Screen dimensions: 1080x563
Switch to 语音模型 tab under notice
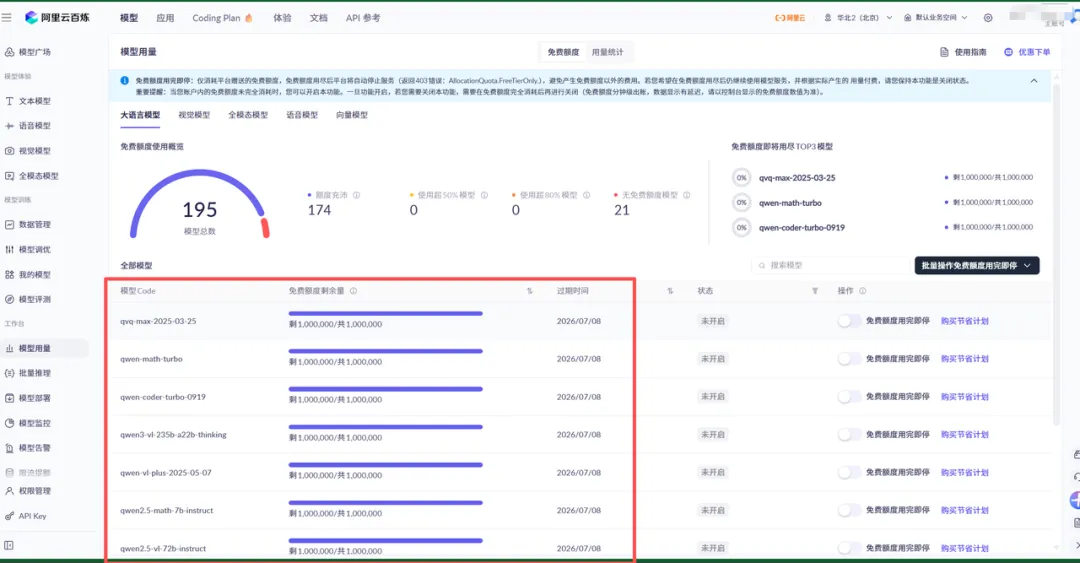pyautogui.click(x=302, y=115)
